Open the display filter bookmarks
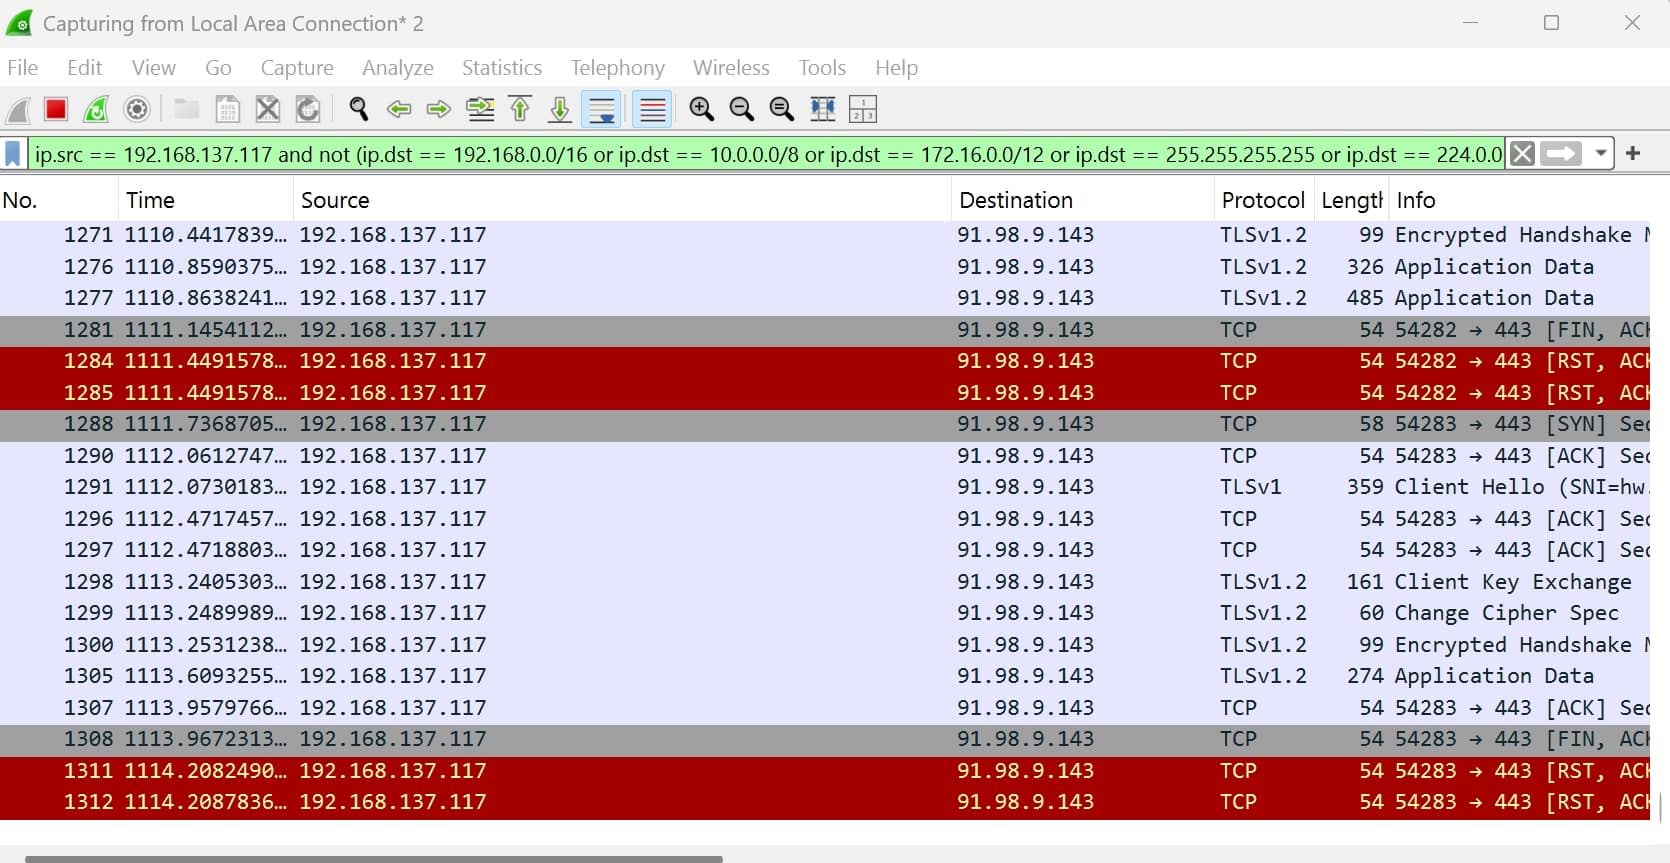Screen dimensions: 1670x863 (x=13, y=154)
